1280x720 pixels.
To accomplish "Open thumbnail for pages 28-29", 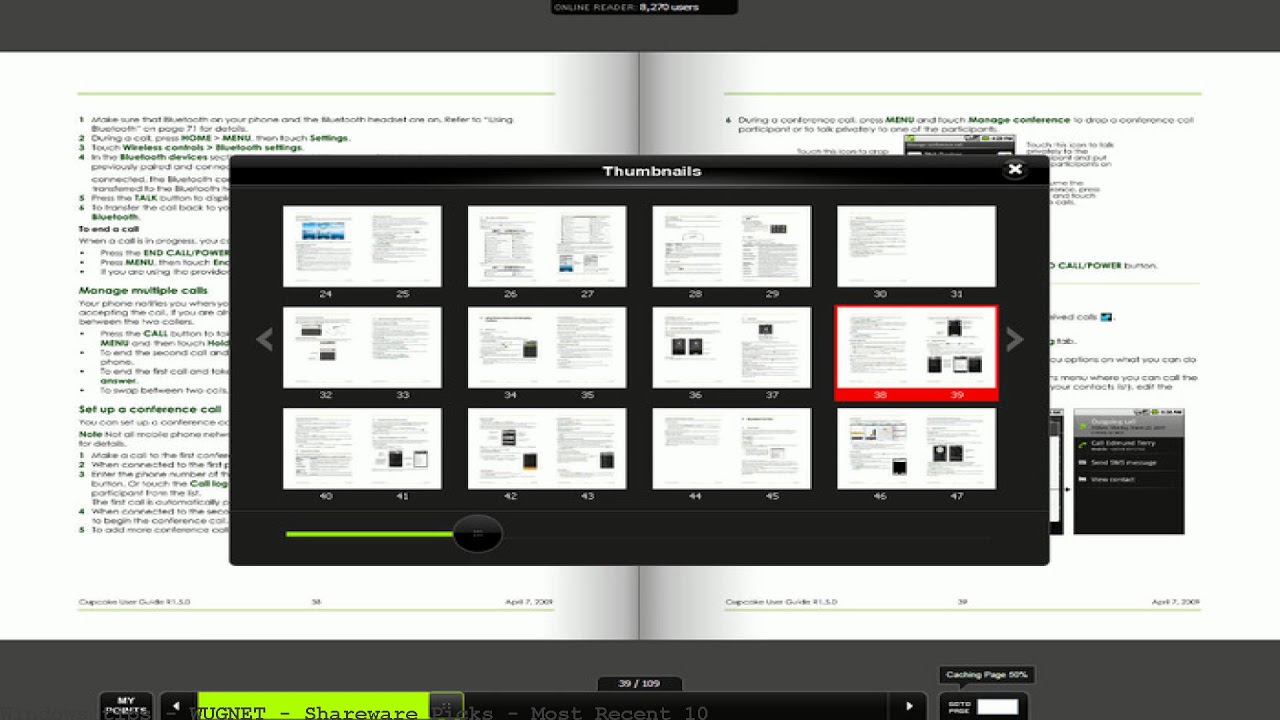I will coord(732,246).
